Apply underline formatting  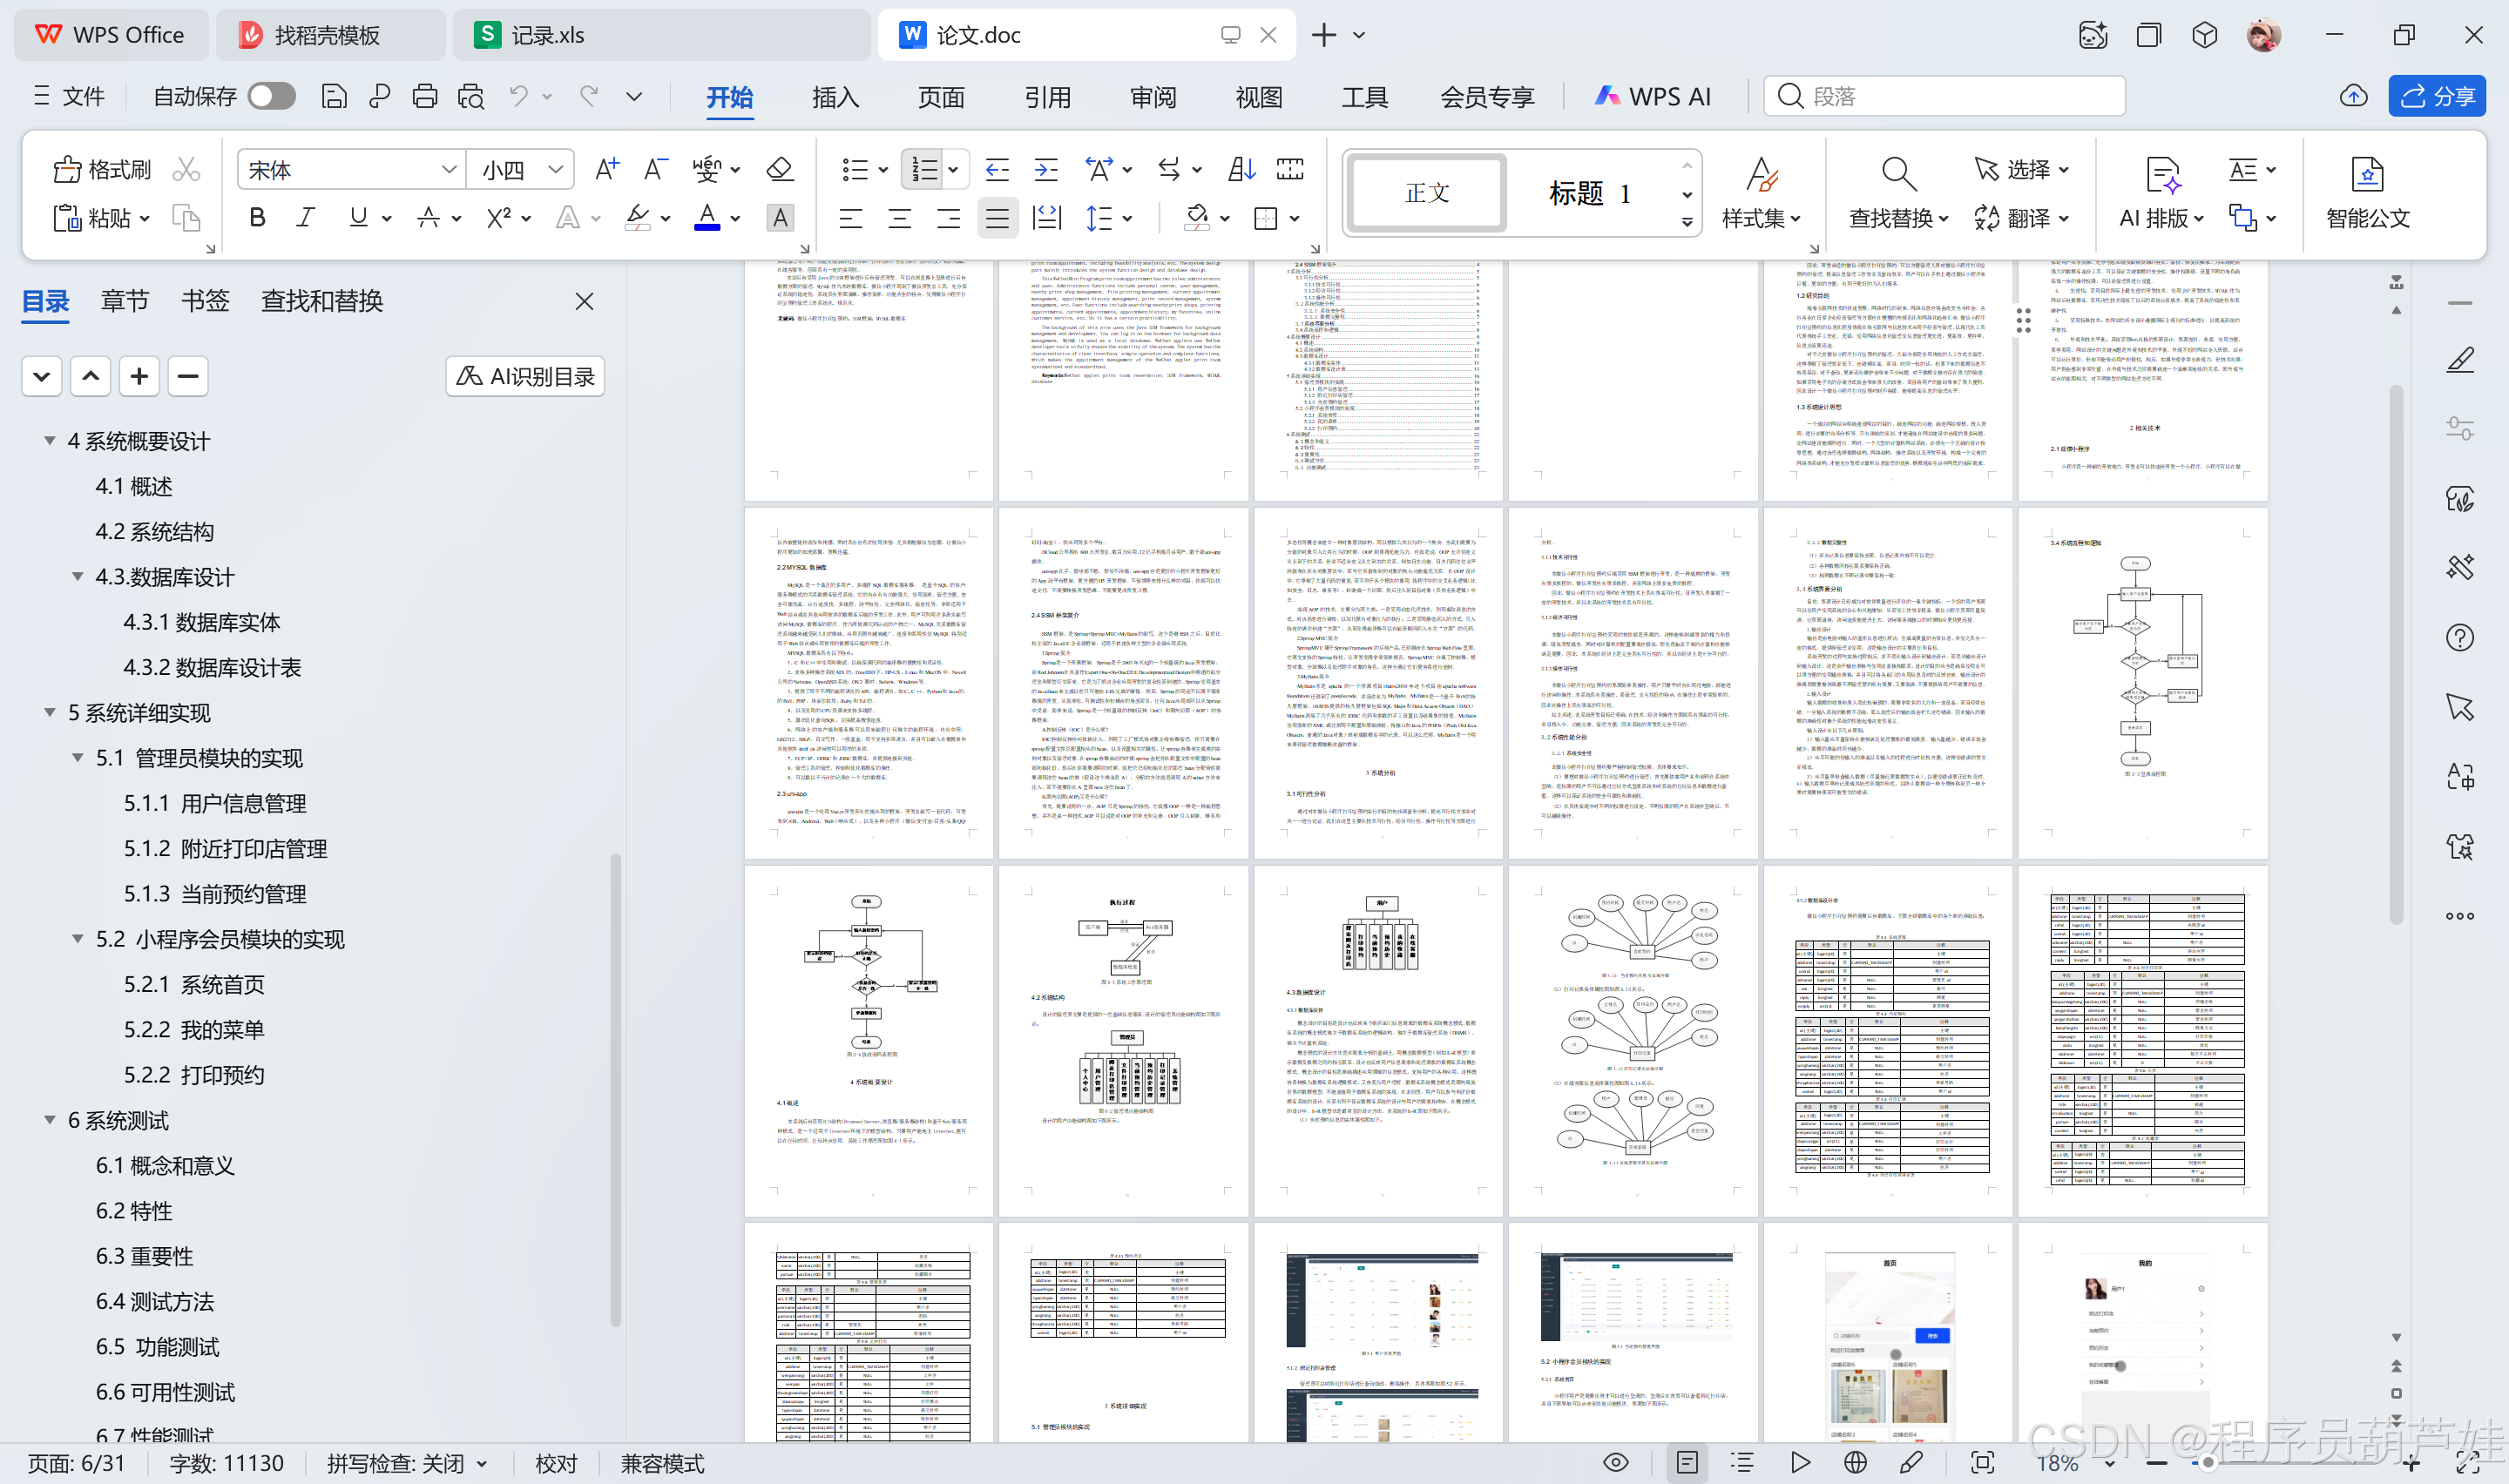click(x=358, y=218)
